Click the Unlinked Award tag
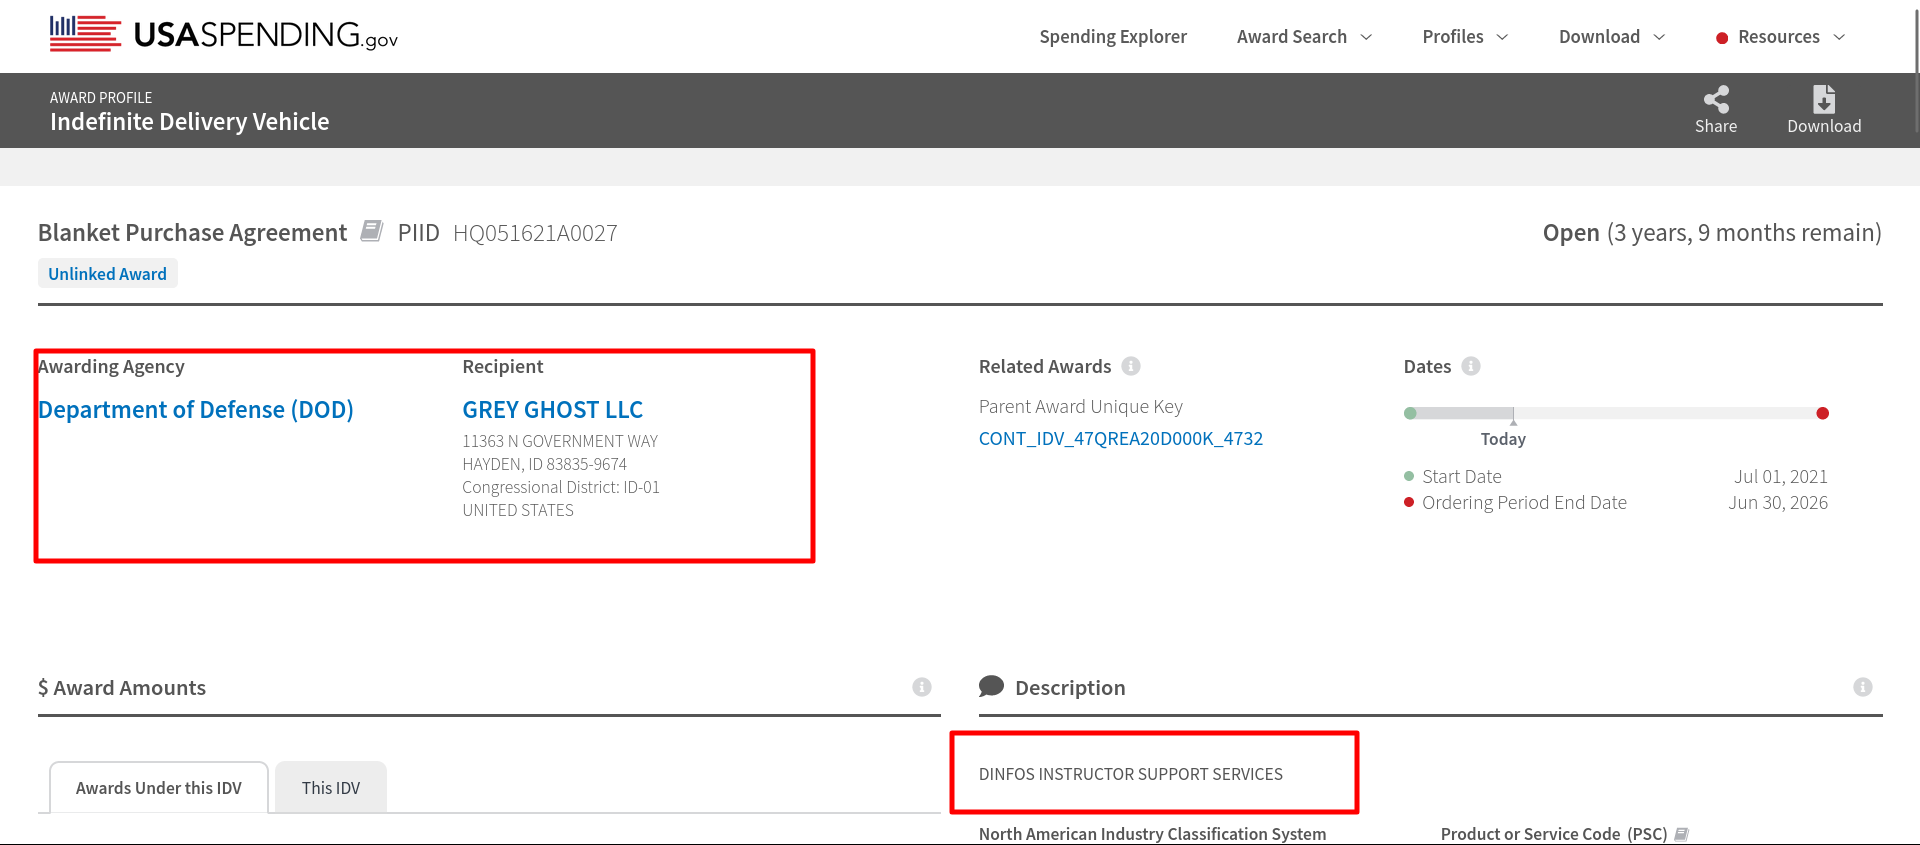Image resolution: width=1920 pixels, height=845 pixels. 108,274
